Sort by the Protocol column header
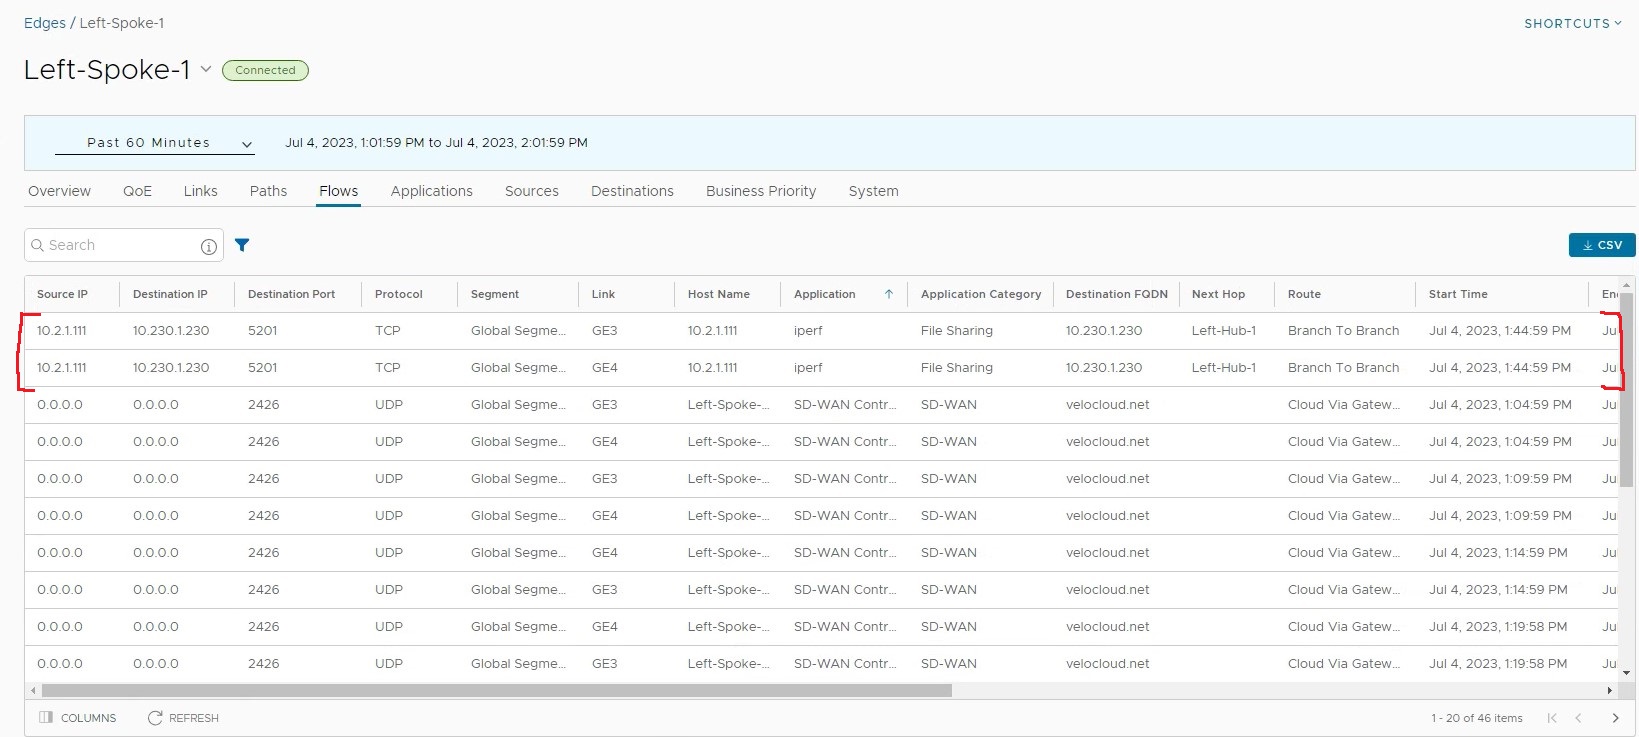 [x=399, y=294]
